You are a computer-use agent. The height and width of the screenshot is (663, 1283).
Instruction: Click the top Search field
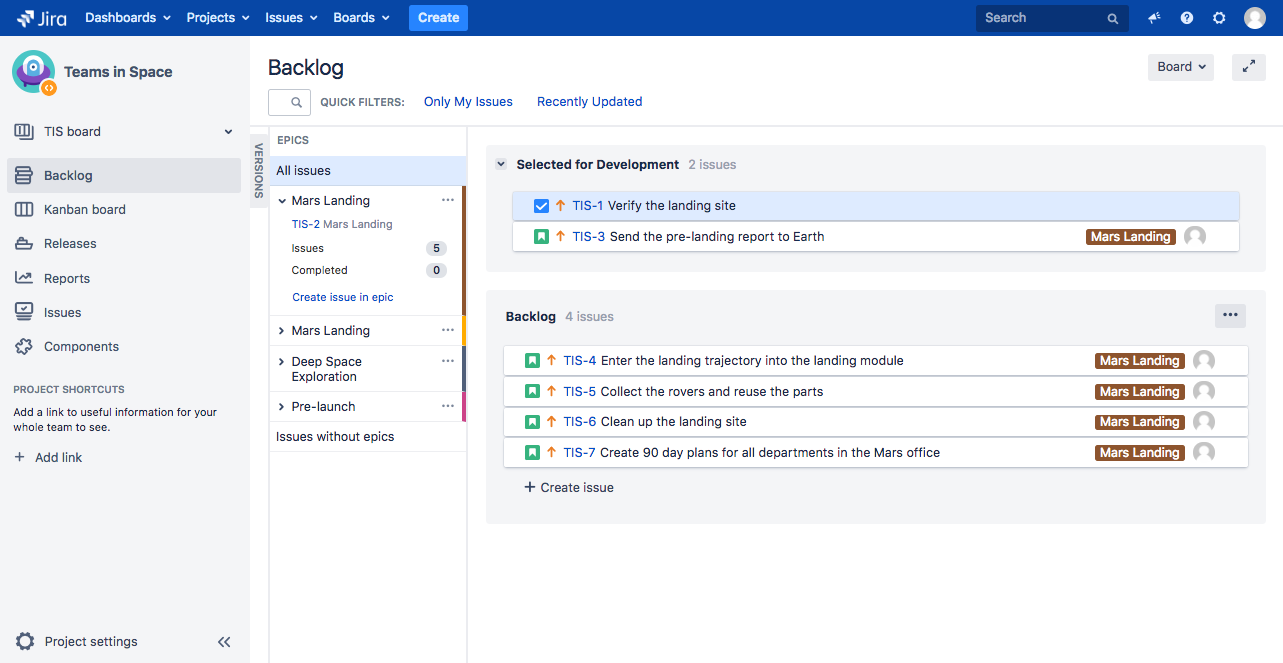pos(1052,18)
